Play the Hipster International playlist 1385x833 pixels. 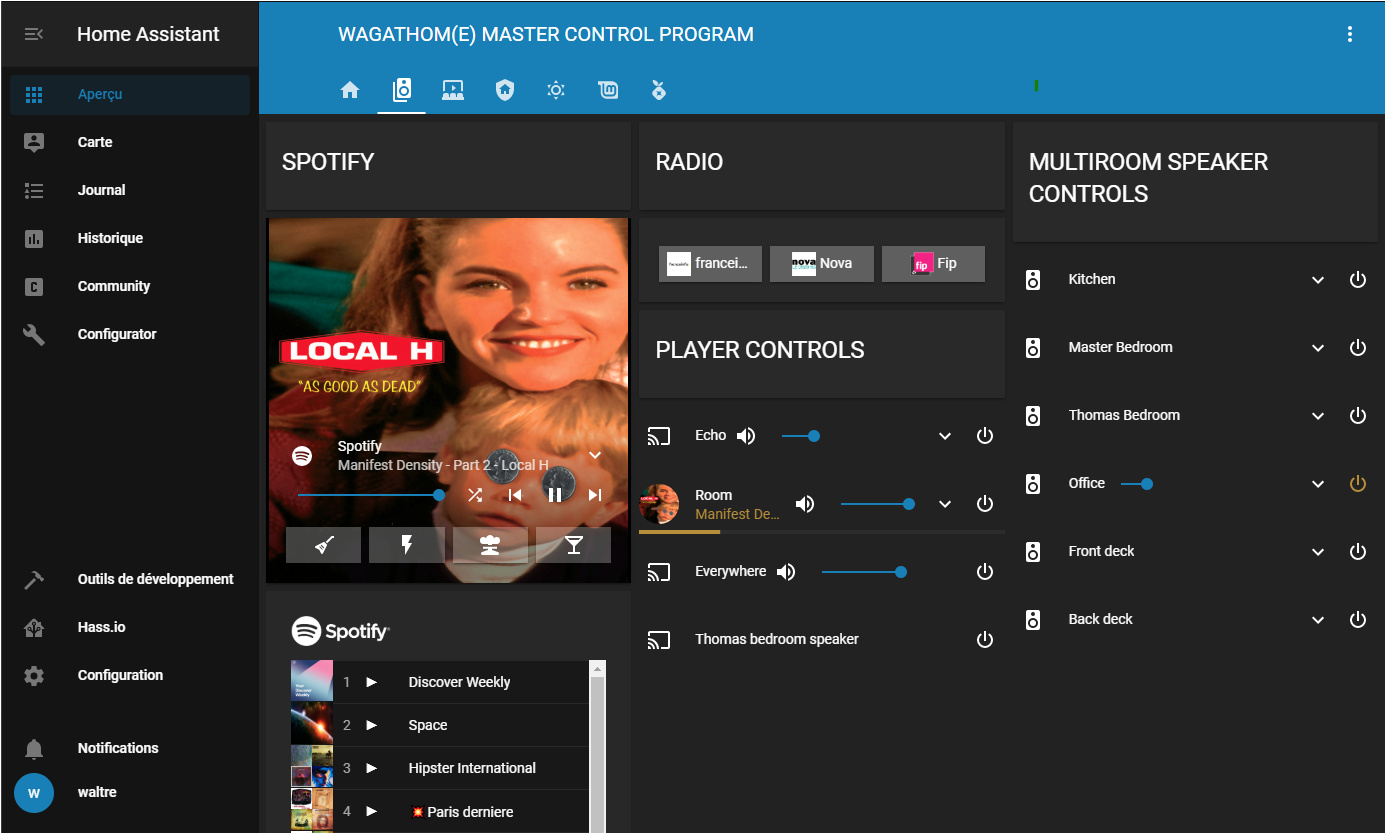[x=372, y=768]
